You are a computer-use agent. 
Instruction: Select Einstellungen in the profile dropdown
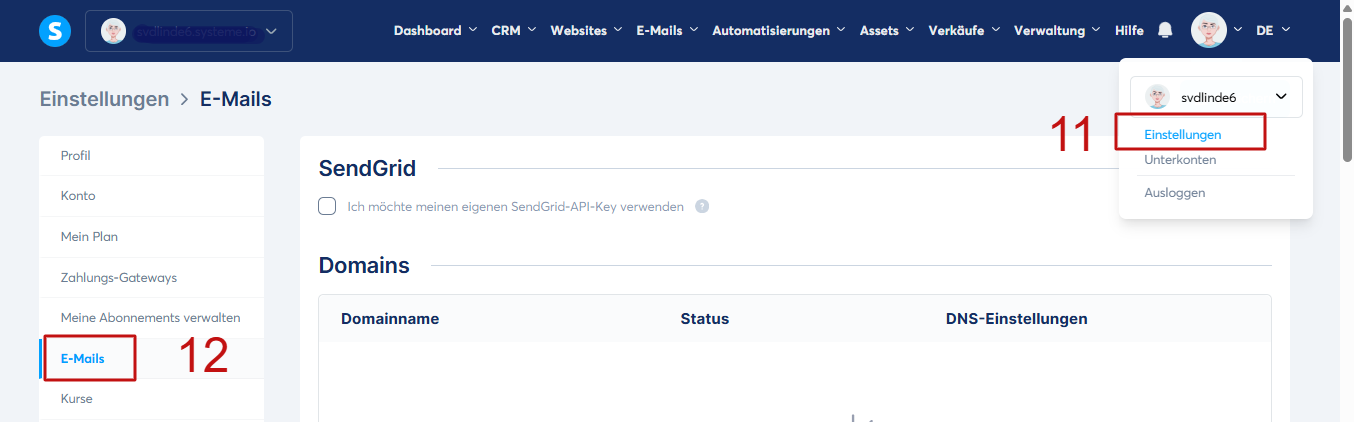(1183, 134)
